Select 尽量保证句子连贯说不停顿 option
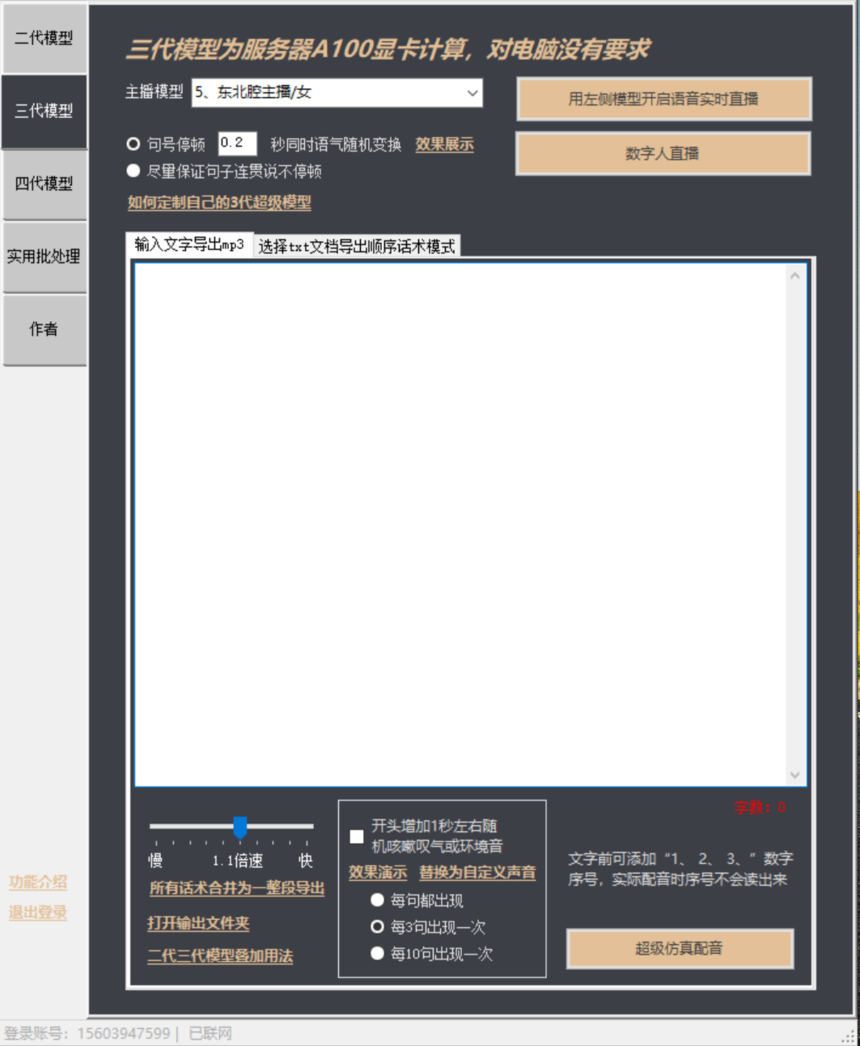The width and height of the screenshot is (860, 1046). [x=133, y=171]
